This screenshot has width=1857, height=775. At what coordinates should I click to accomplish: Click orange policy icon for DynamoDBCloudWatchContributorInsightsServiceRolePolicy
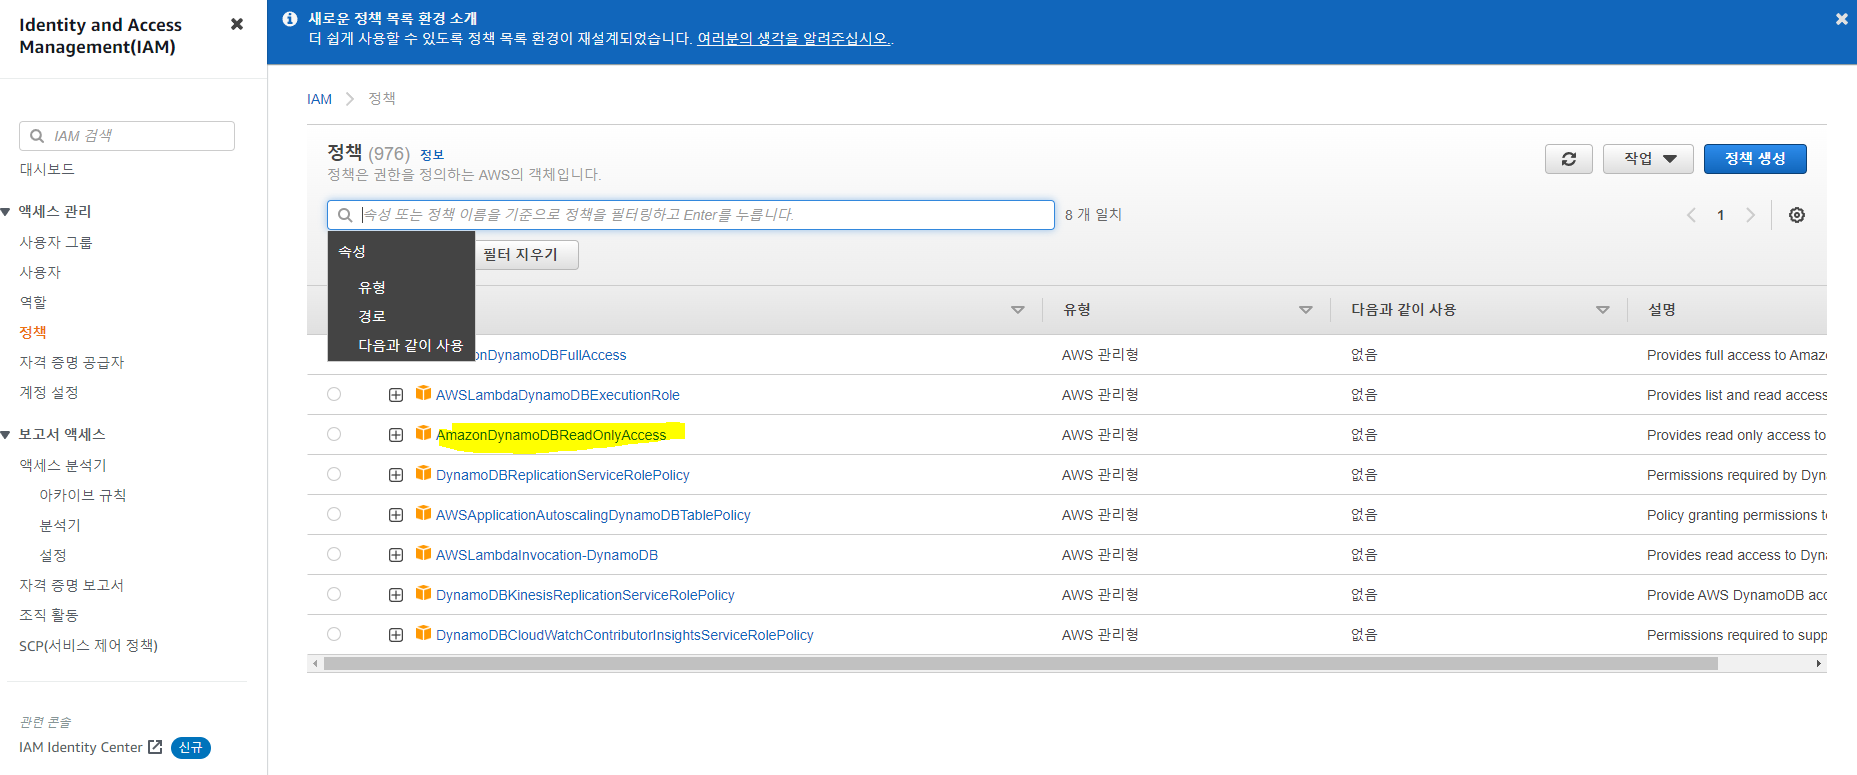(x=424, y=633)
